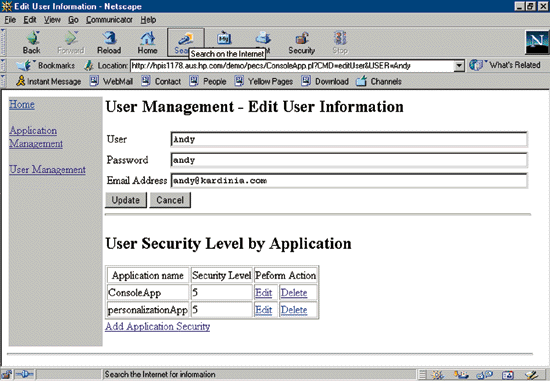This screenshot has height=381, width=550.
Task: Open Navigator from the component bar
Action: (437, 375)
